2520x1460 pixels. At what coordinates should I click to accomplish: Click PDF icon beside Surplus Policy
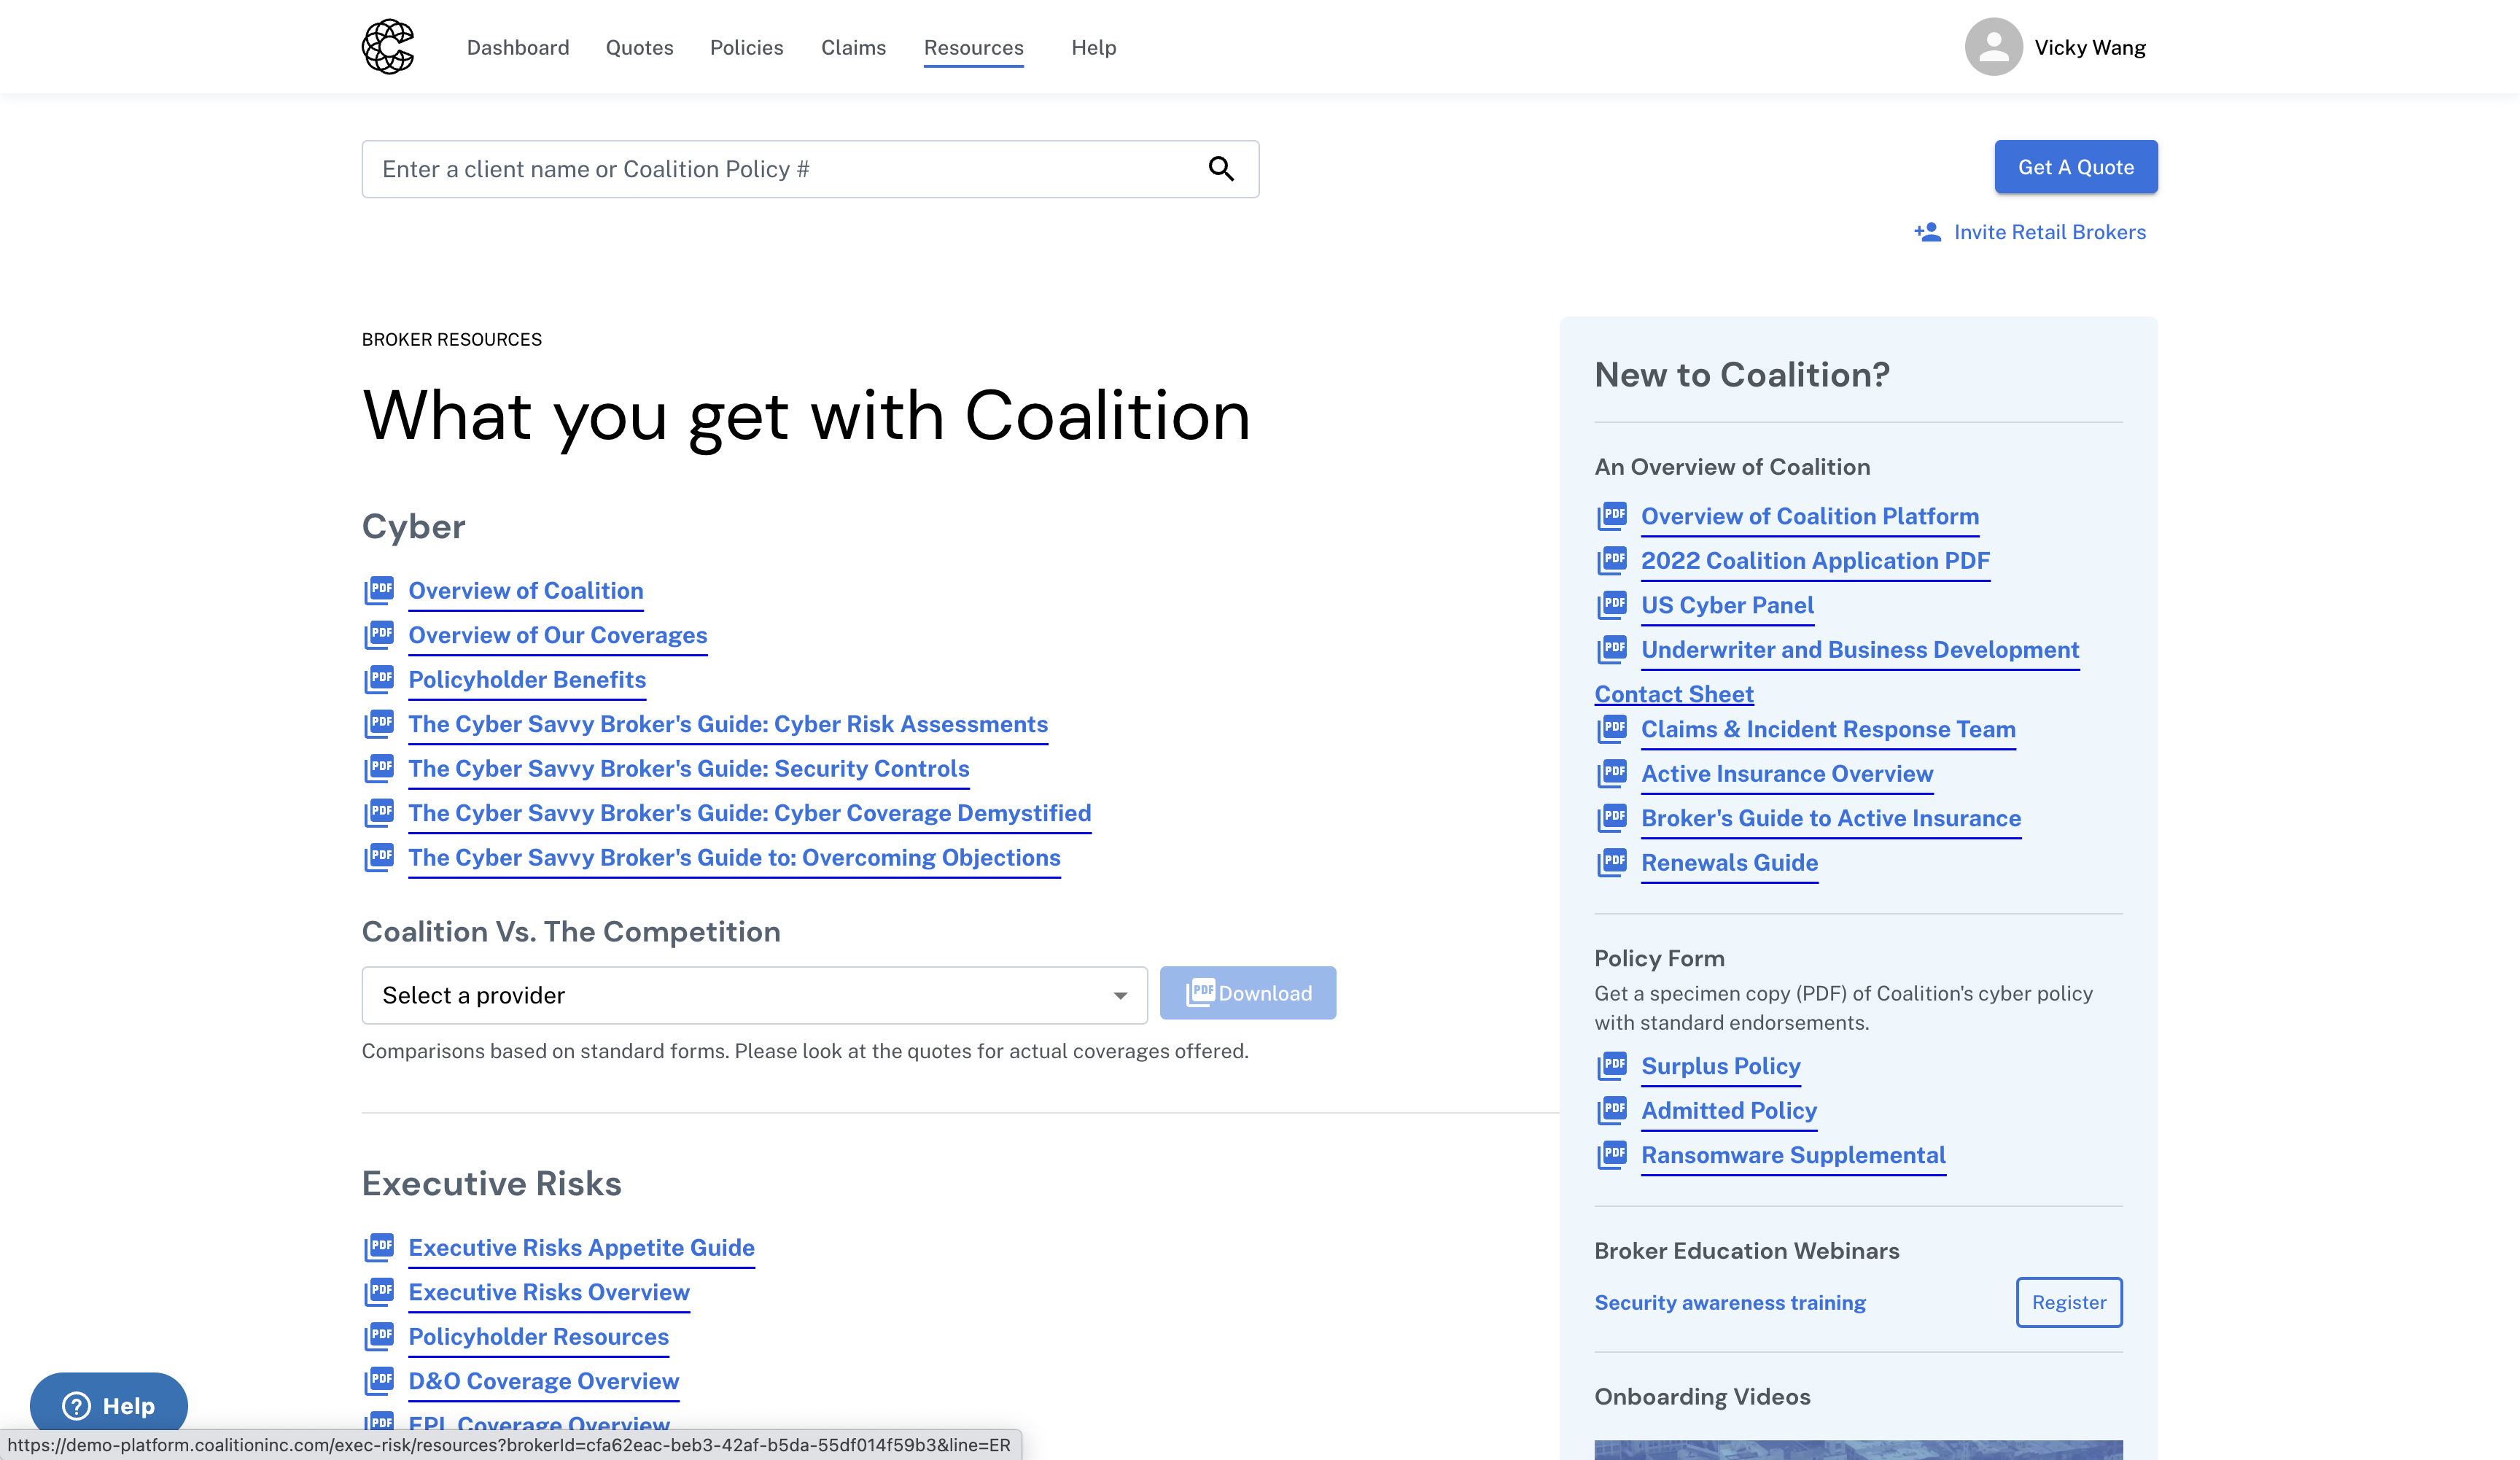coord(1612,1066)
